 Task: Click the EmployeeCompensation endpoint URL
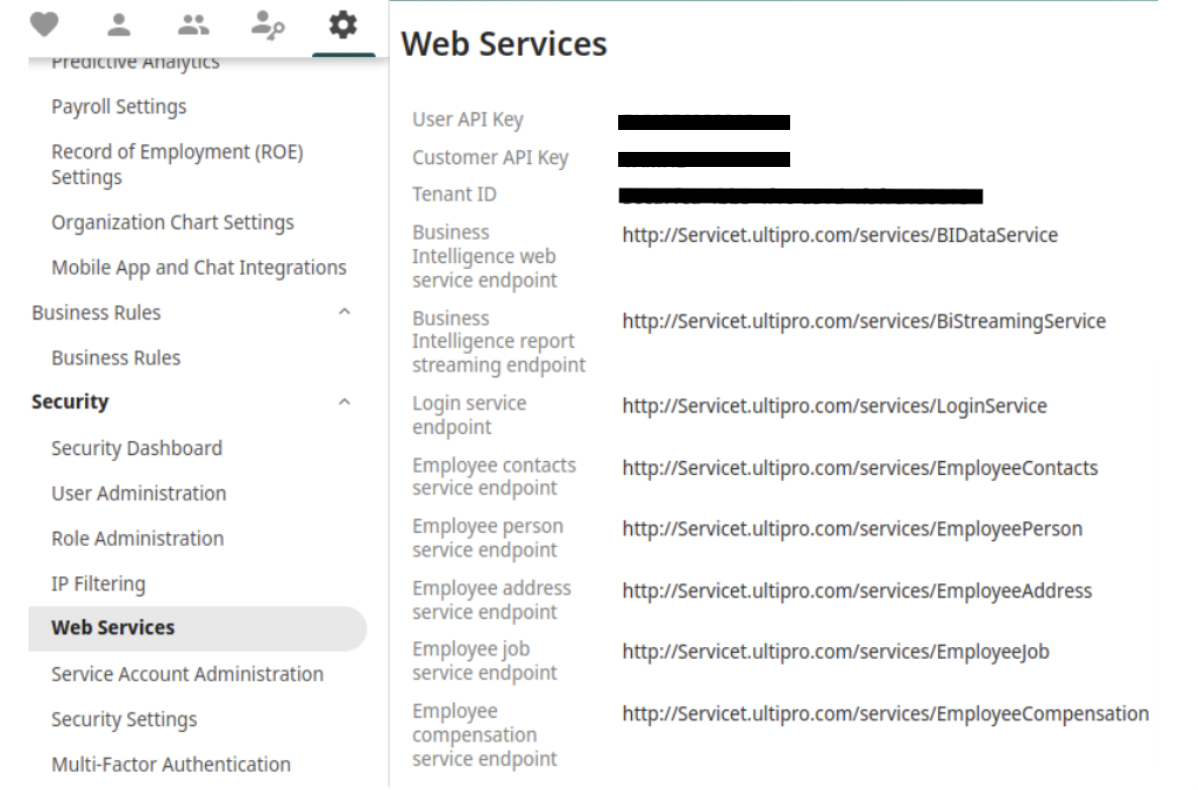(886, 714)
